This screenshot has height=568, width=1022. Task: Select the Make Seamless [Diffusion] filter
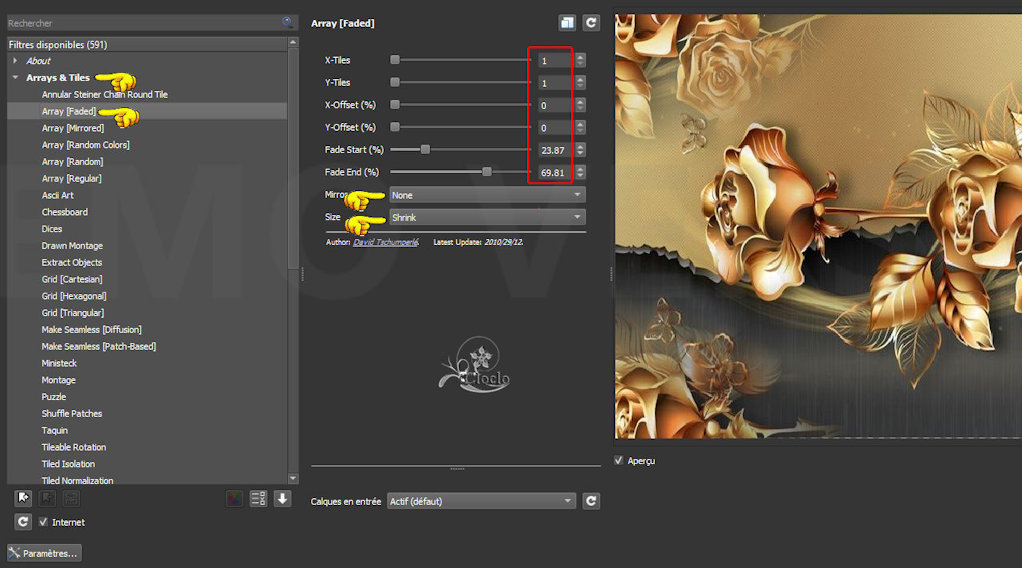click(91, 329)
